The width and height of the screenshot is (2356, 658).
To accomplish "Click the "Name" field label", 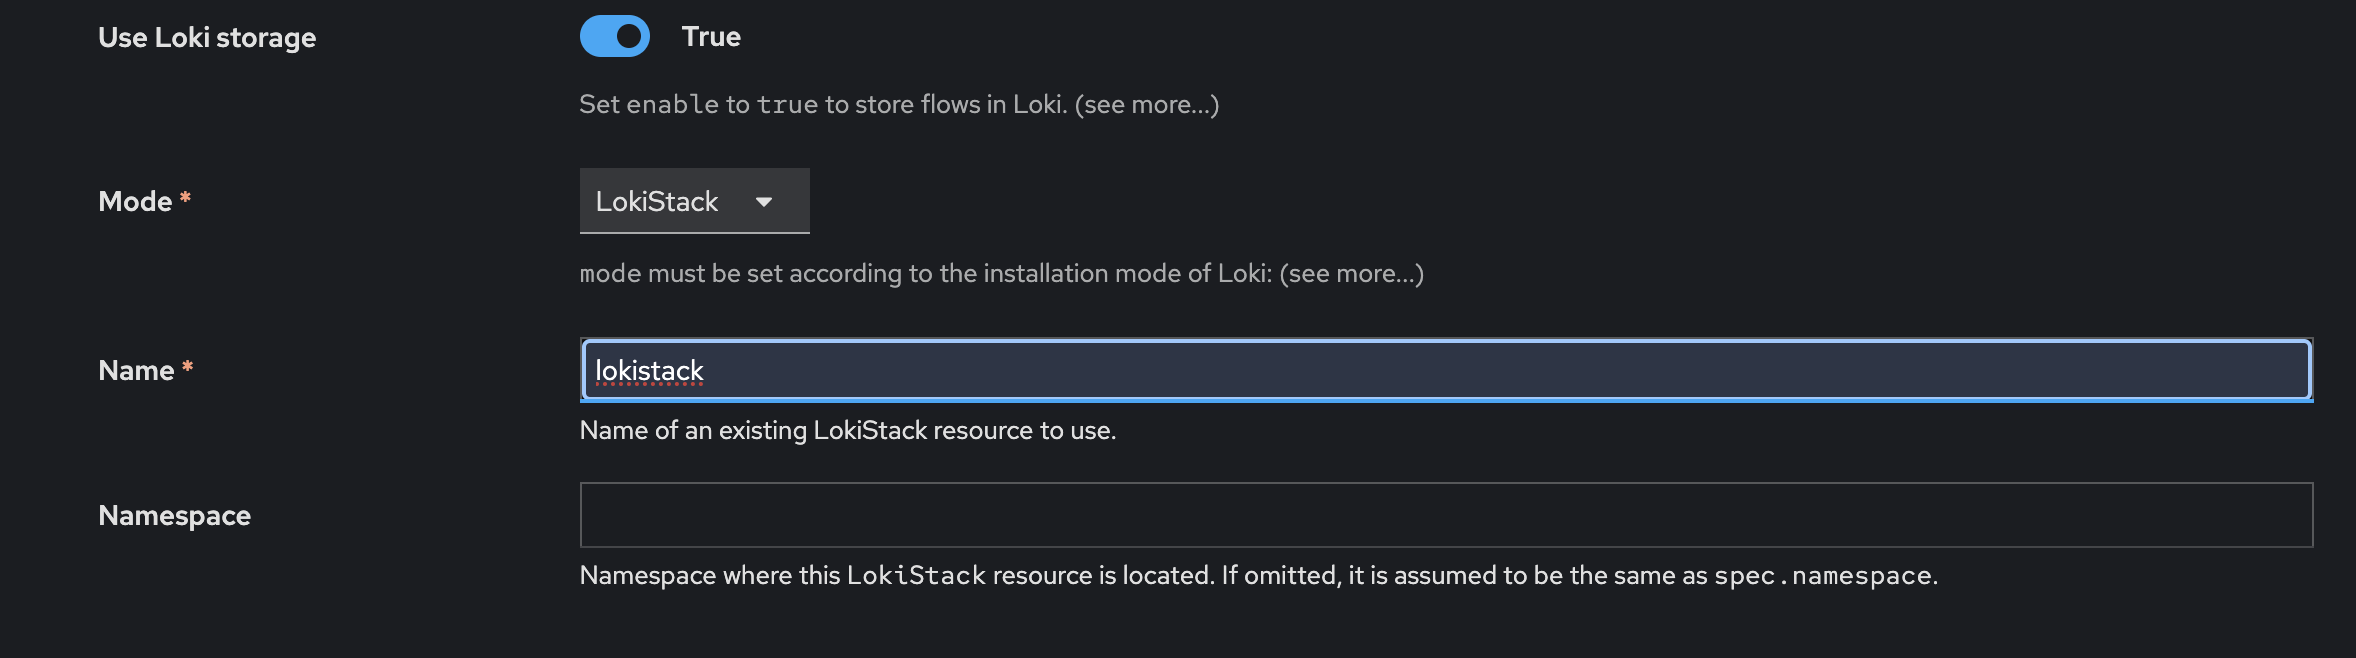I will coord(136,371).
